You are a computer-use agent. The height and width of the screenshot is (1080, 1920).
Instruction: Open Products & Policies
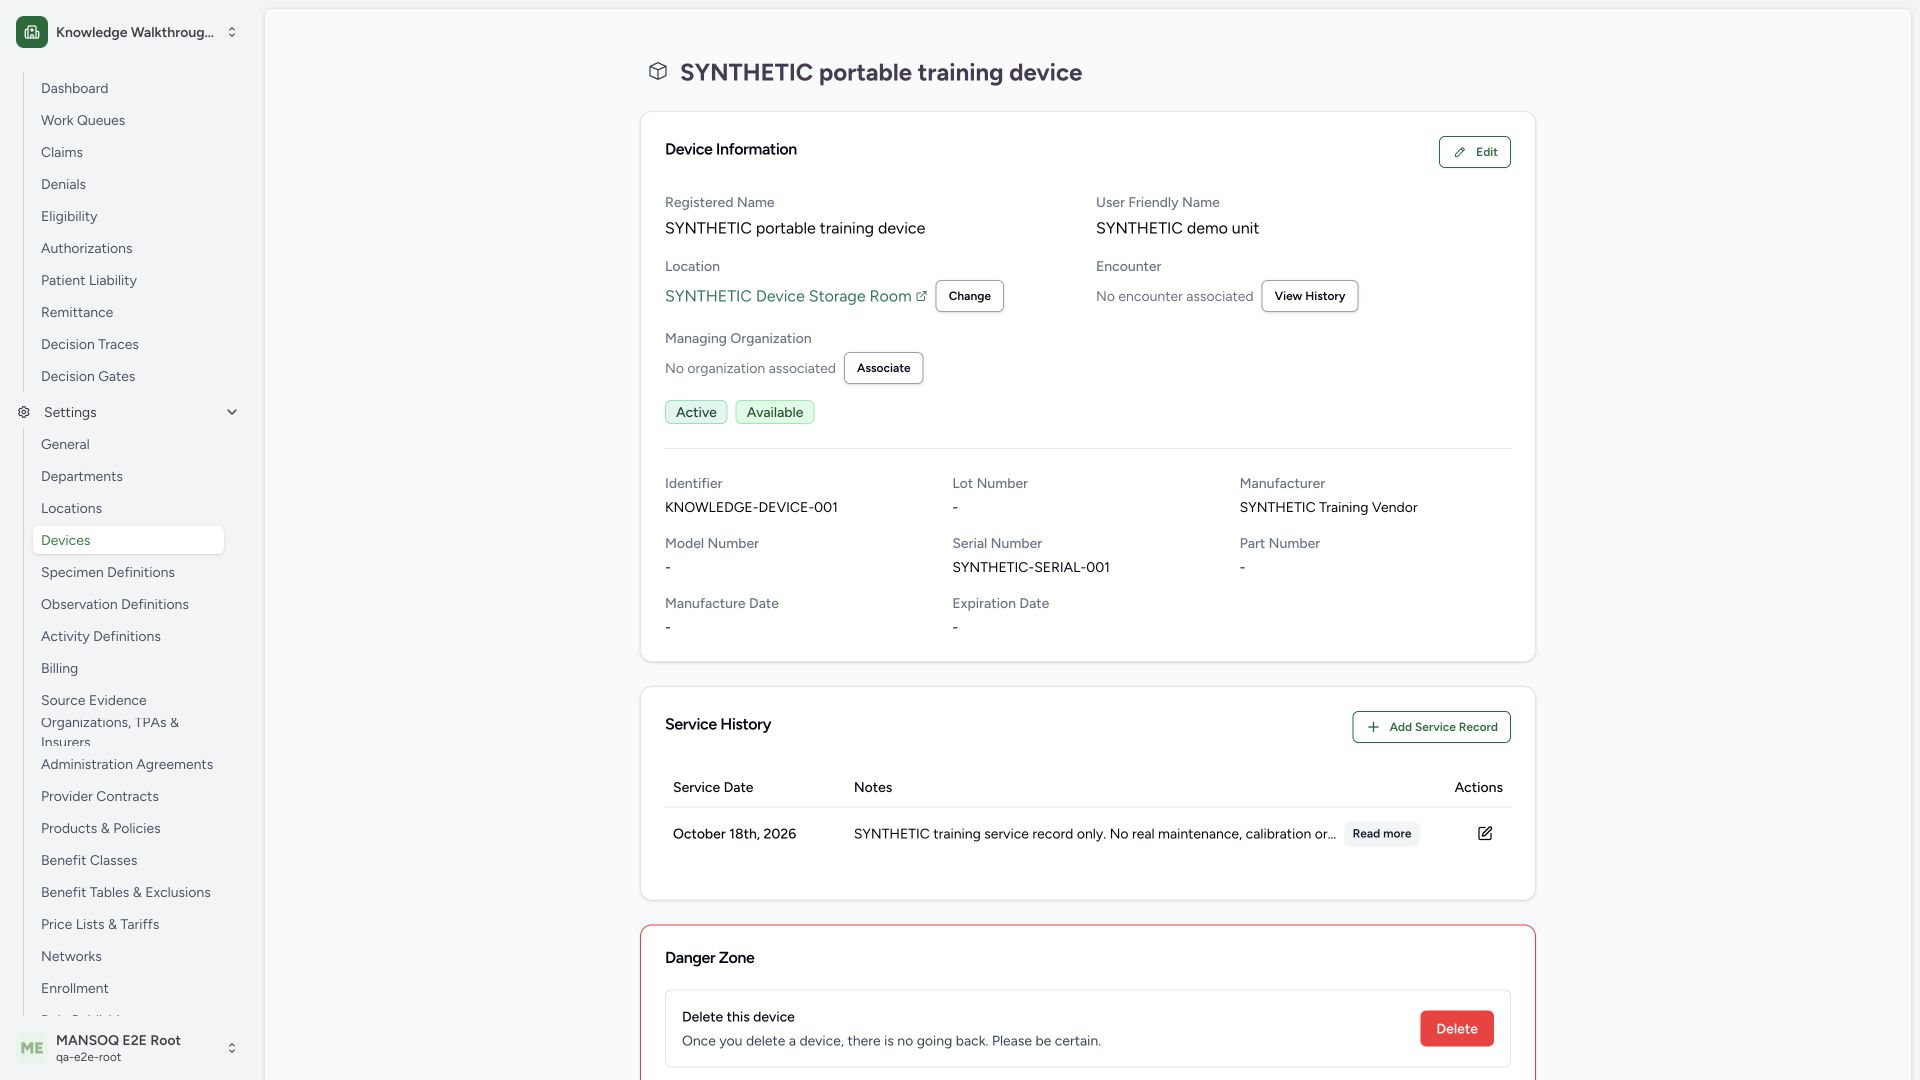[101, 828]
